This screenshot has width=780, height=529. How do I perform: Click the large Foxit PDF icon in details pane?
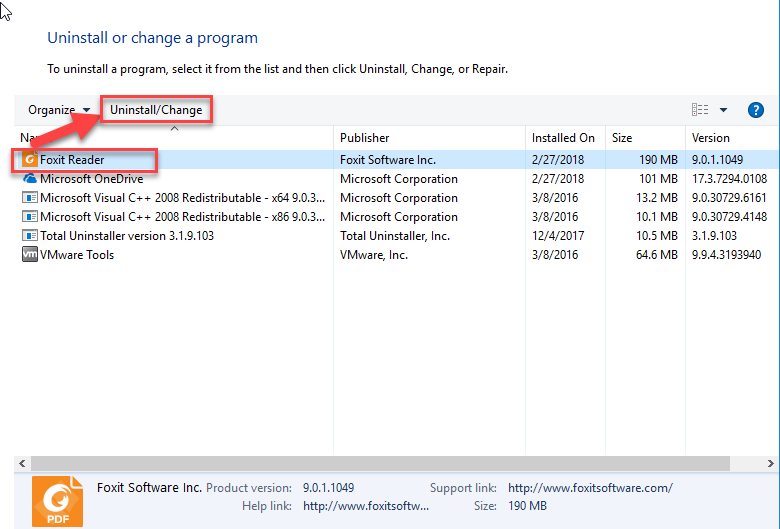[x=57, y=501]
